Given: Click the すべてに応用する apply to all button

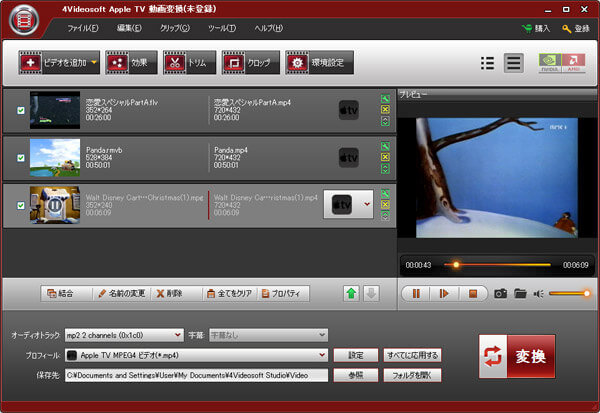Looking at the screenshot, I should [x=412, y=355].
